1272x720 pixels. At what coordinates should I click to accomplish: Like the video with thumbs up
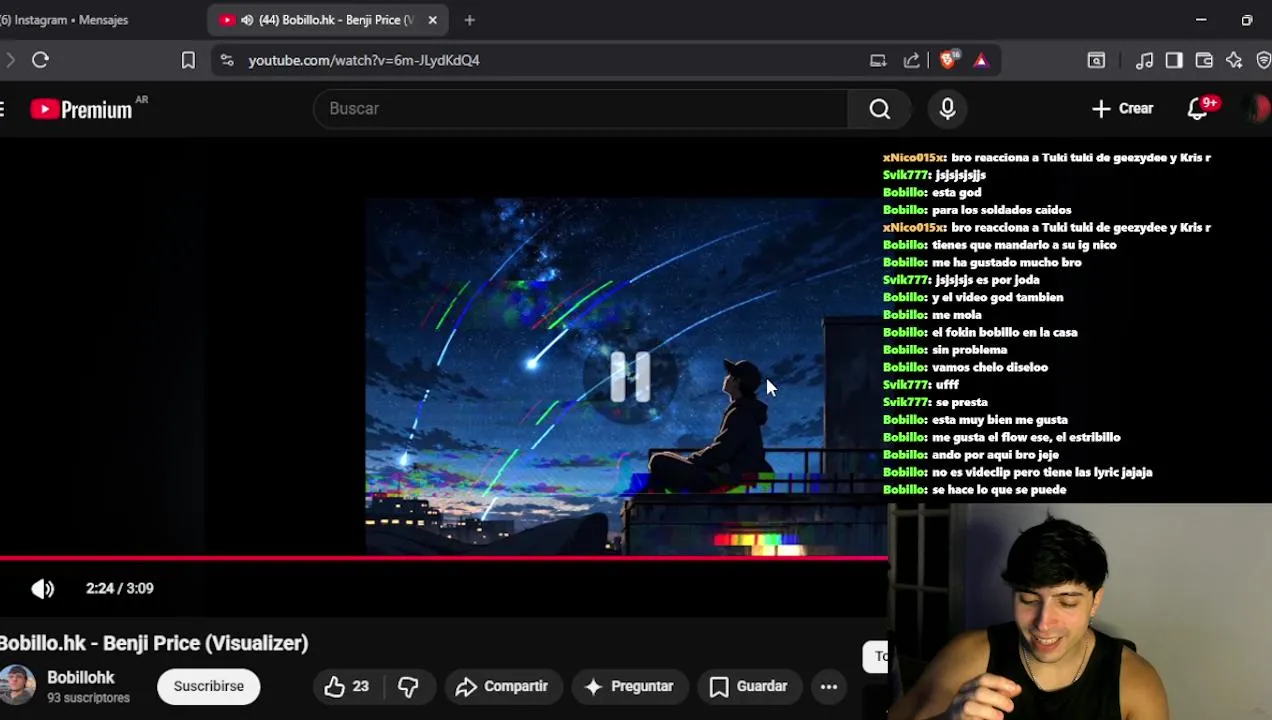coord(346,686)
